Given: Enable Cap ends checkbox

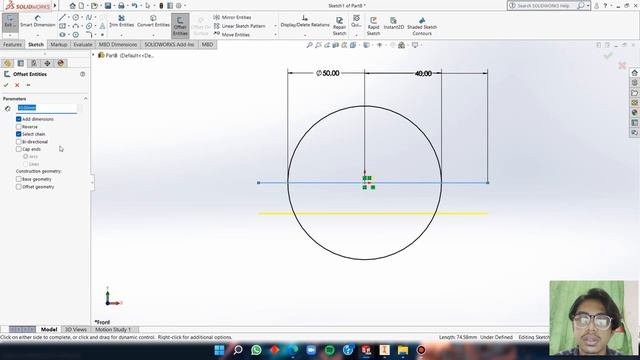Looking at the screenshot, I should pyautogui.click(x=18, y=149).
